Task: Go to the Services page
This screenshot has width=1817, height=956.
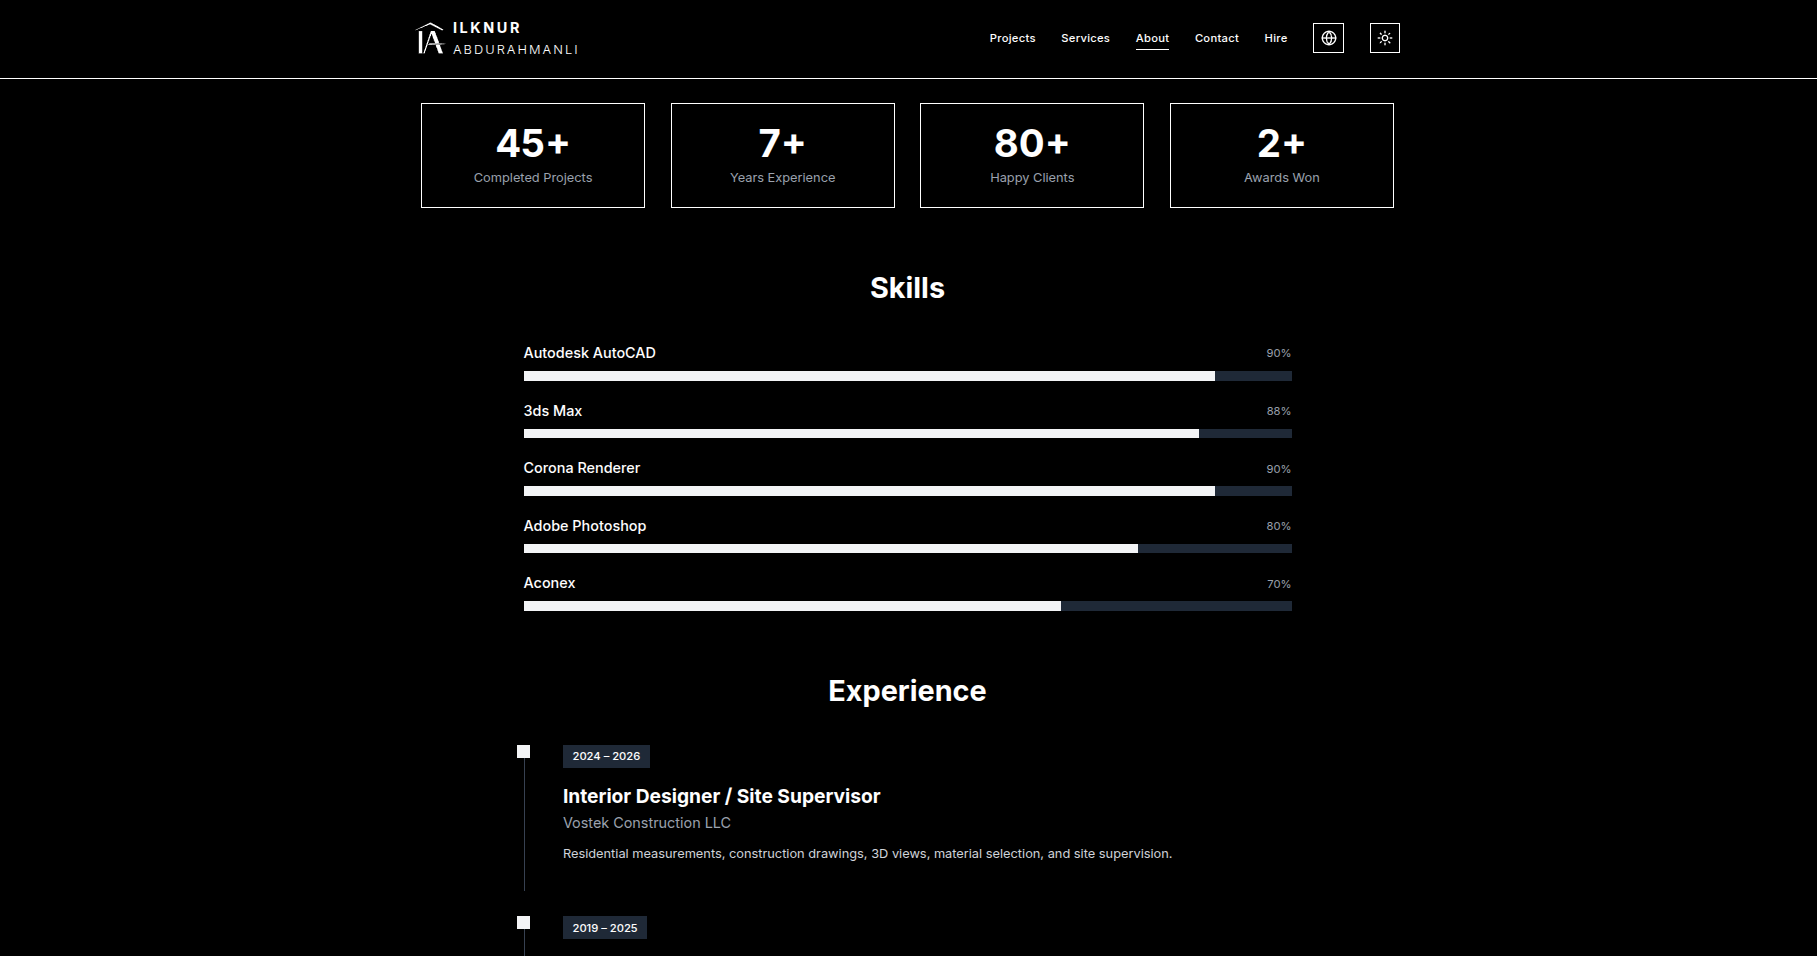Action: tap(1085, 38)
